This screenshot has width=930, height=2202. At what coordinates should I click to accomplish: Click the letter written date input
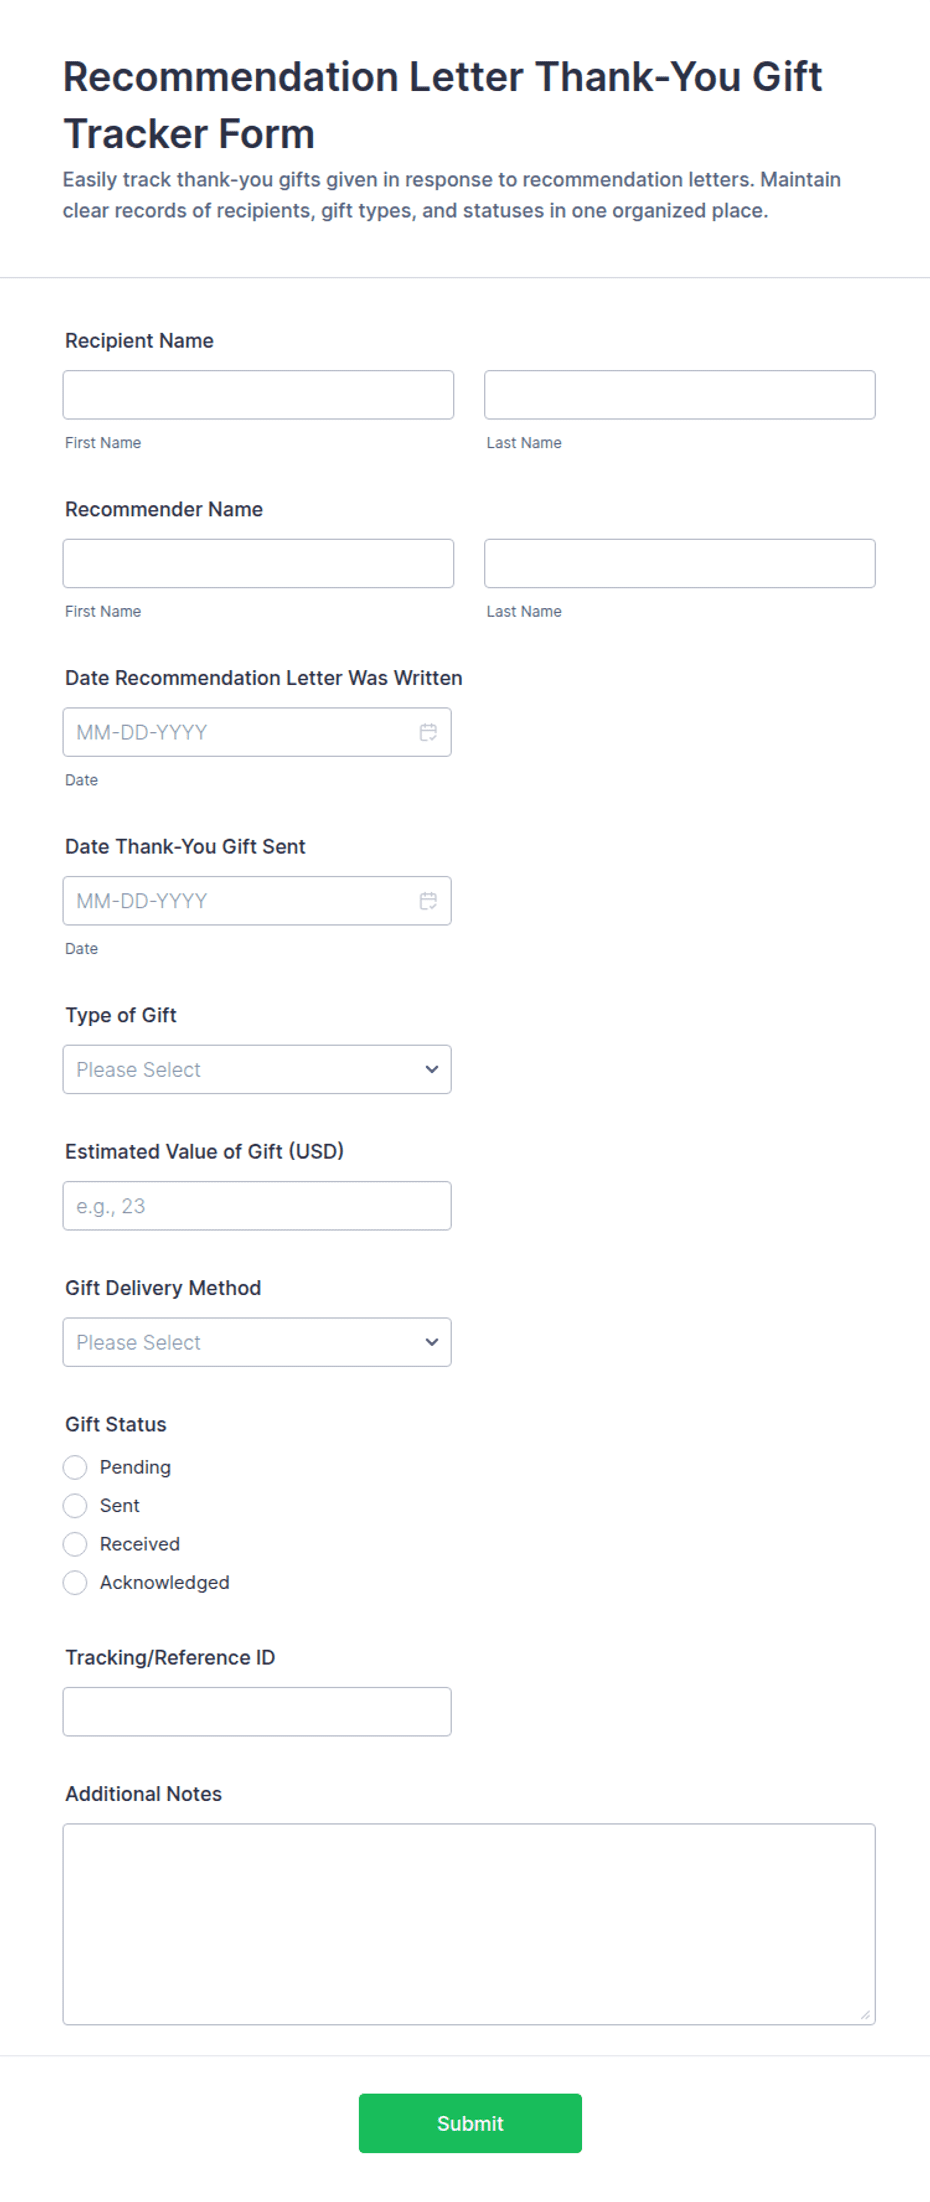257,732
